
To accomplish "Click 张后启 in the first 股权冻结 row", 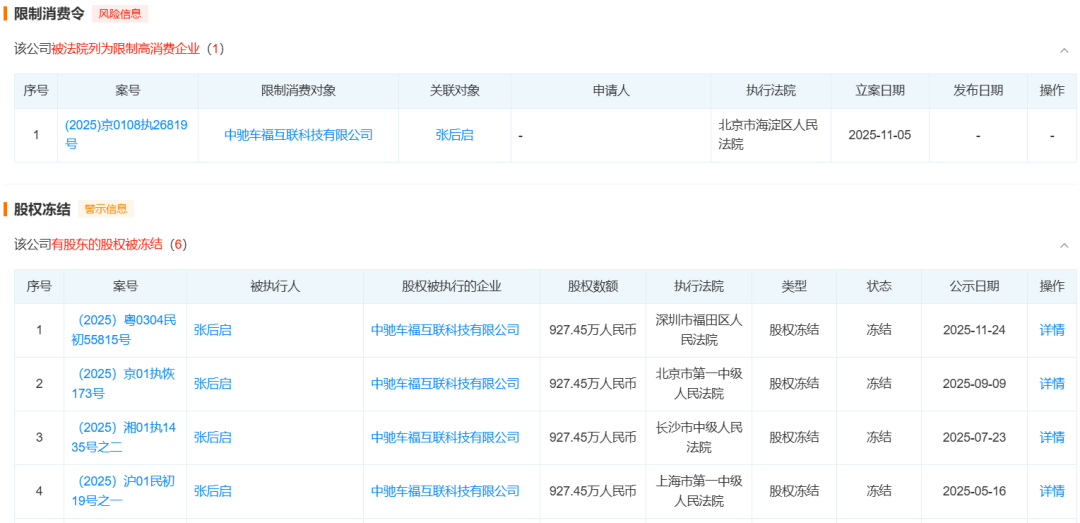I will coord(213,330).
